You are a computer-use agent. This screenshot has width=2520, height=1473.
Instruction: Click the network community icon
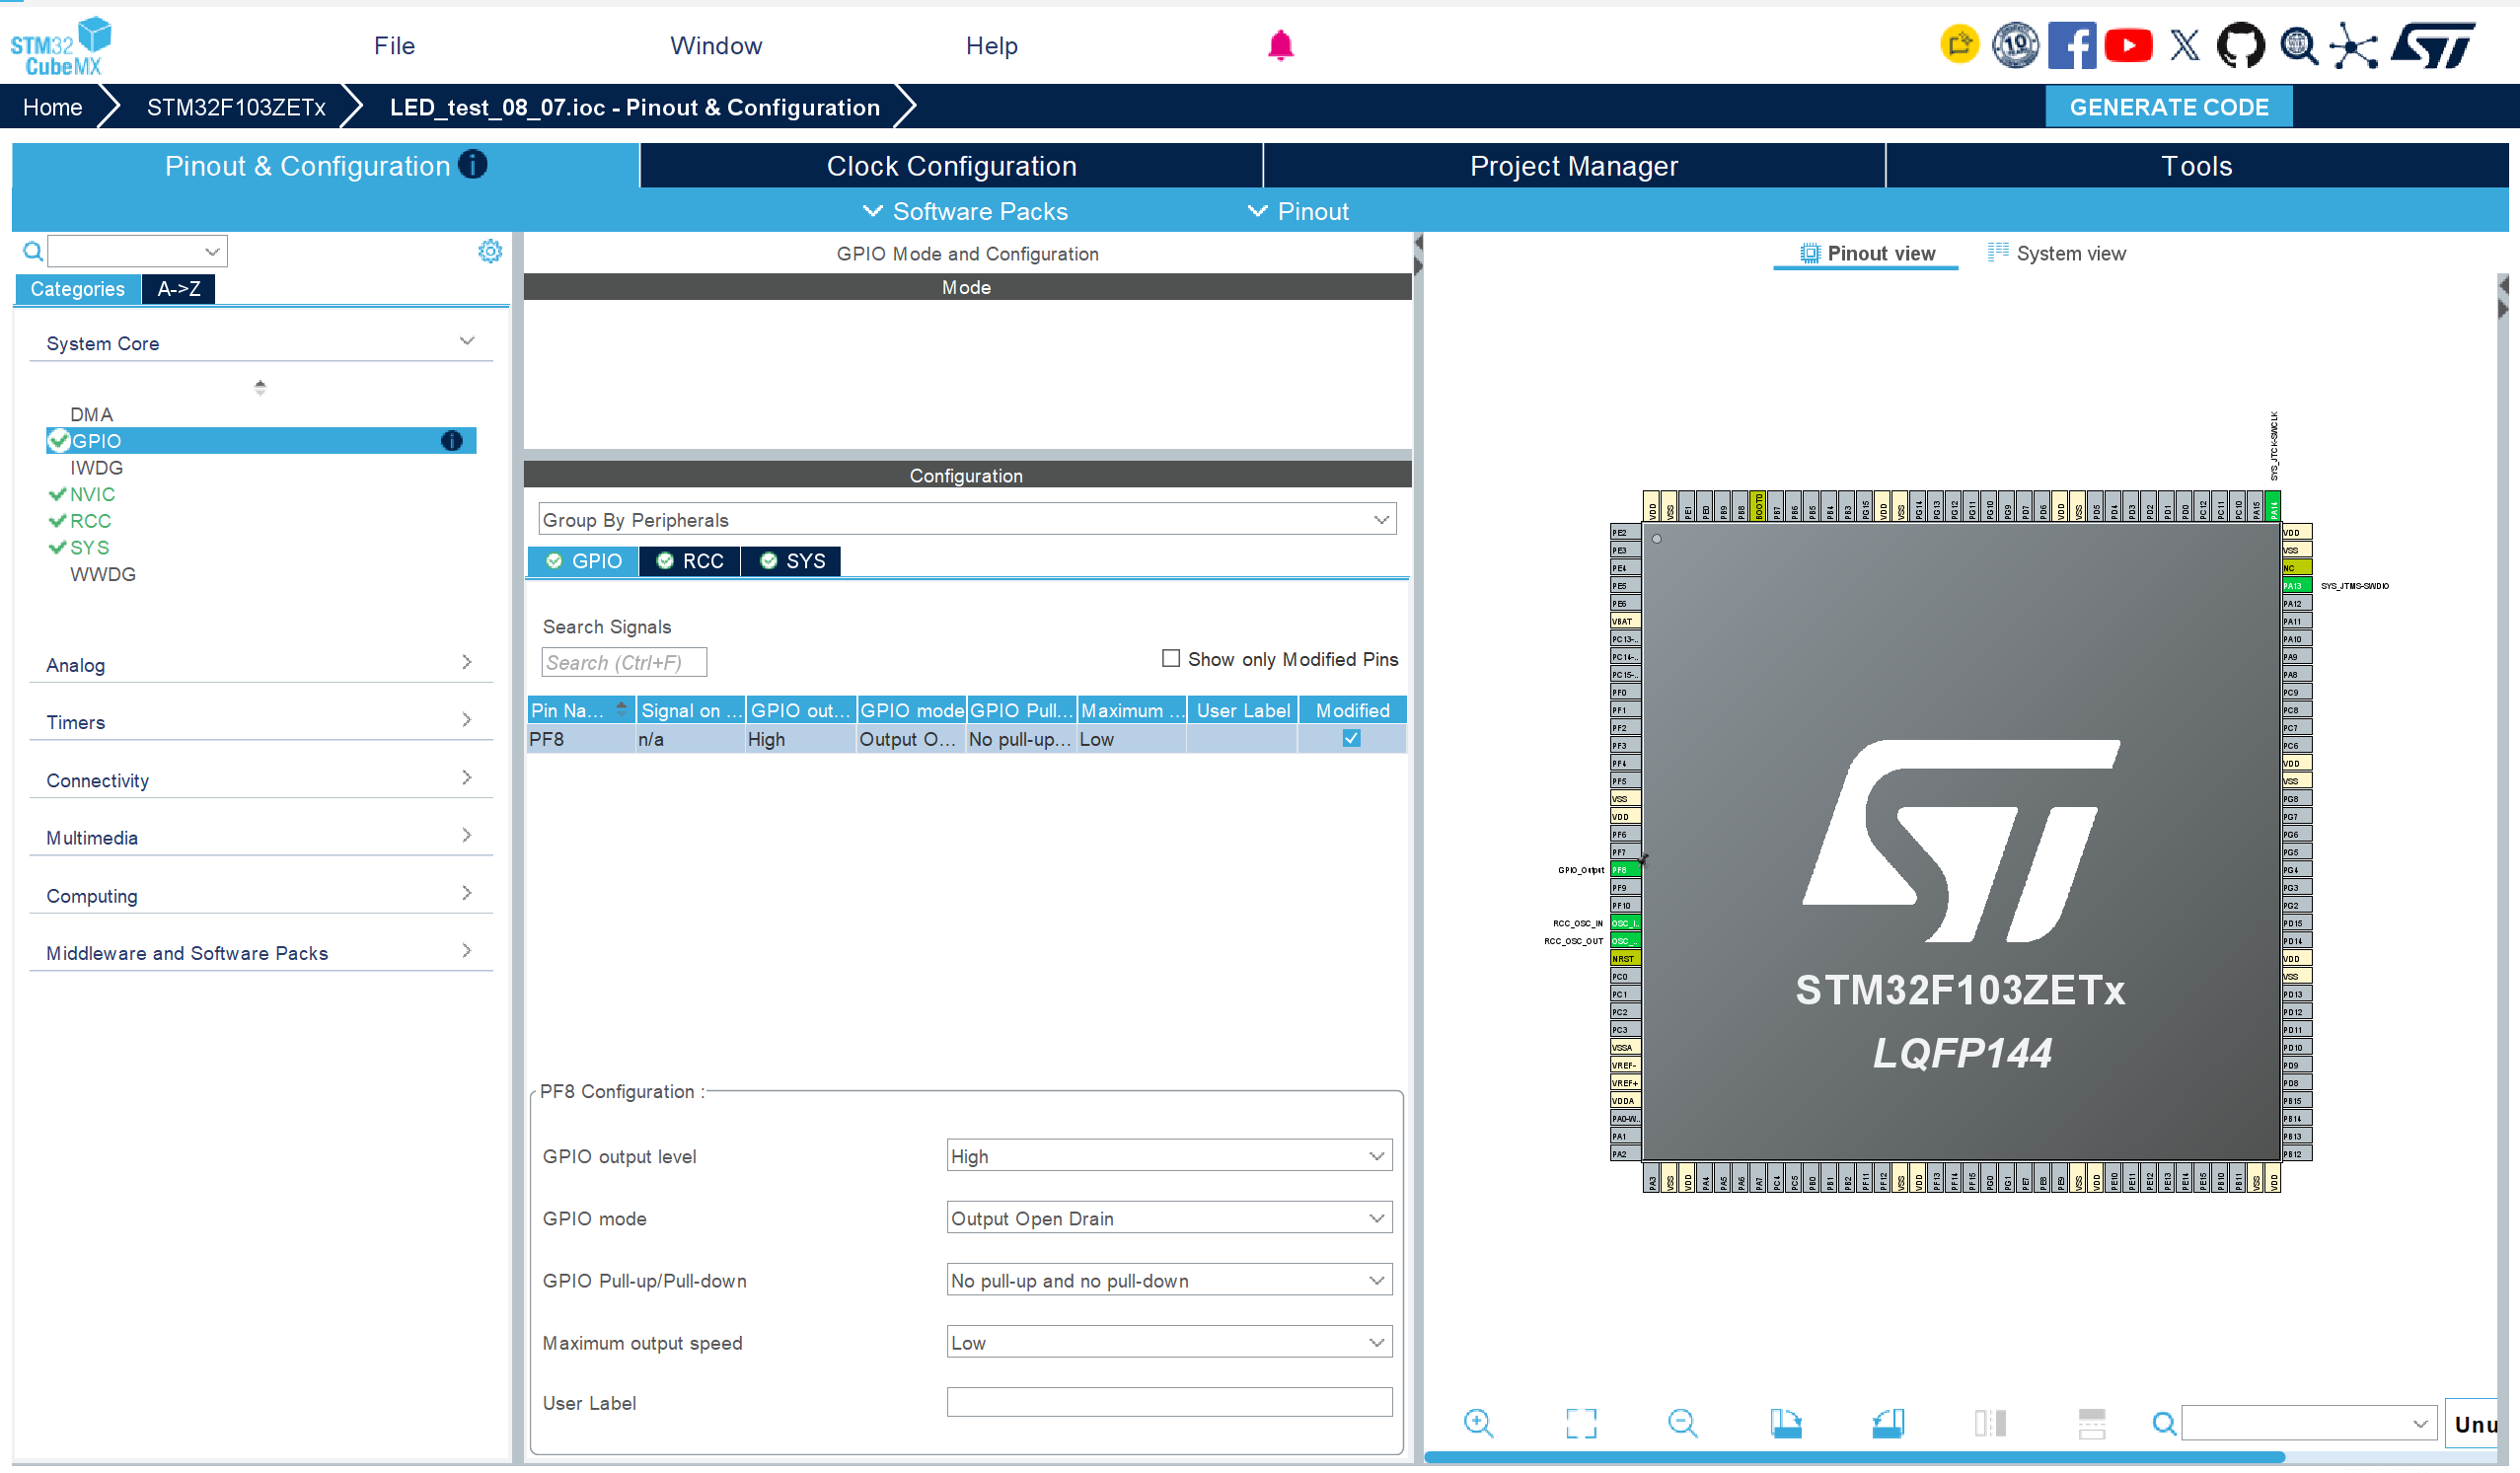(x=2355, y=46)
